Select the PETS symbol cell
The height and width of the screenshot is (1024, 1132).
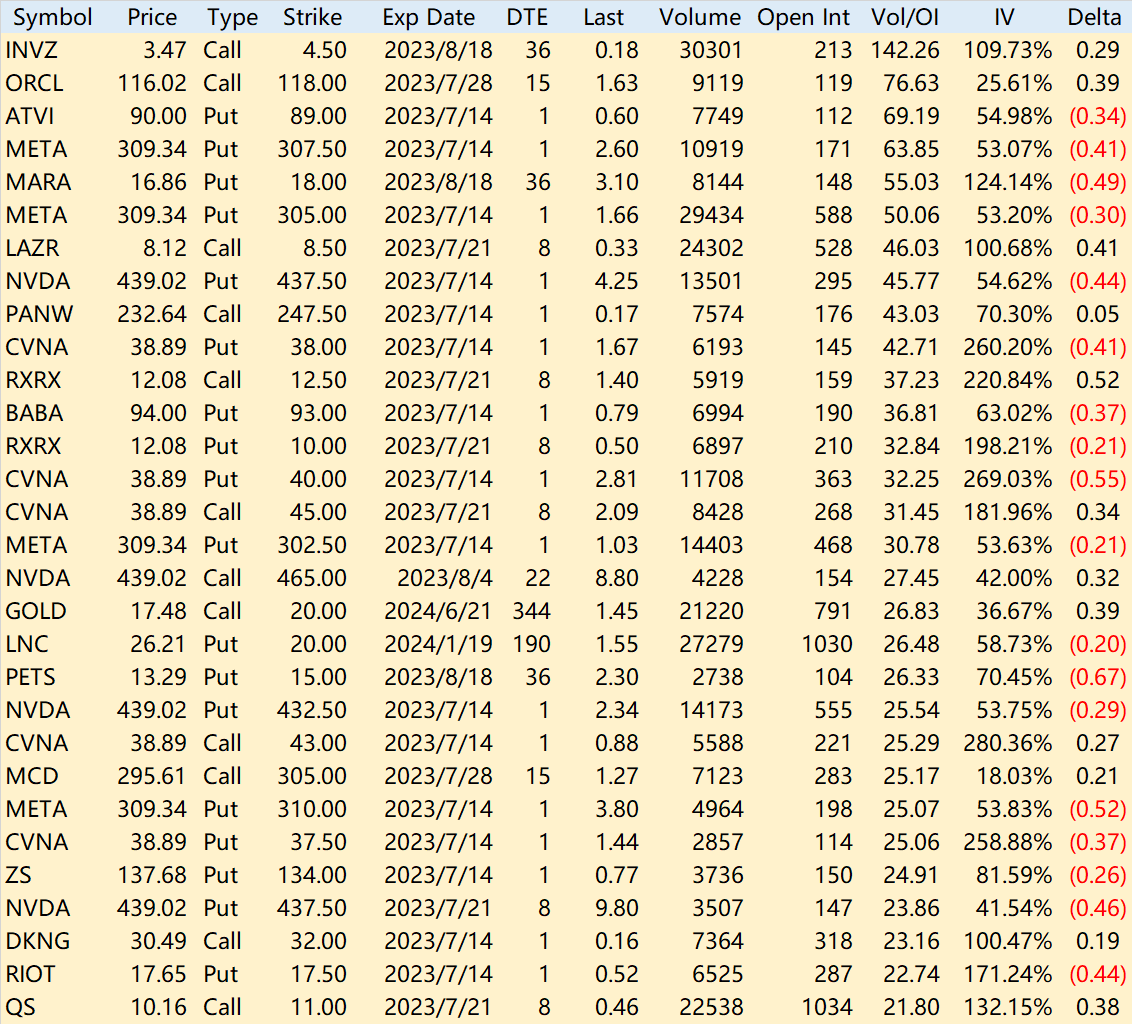30,677
